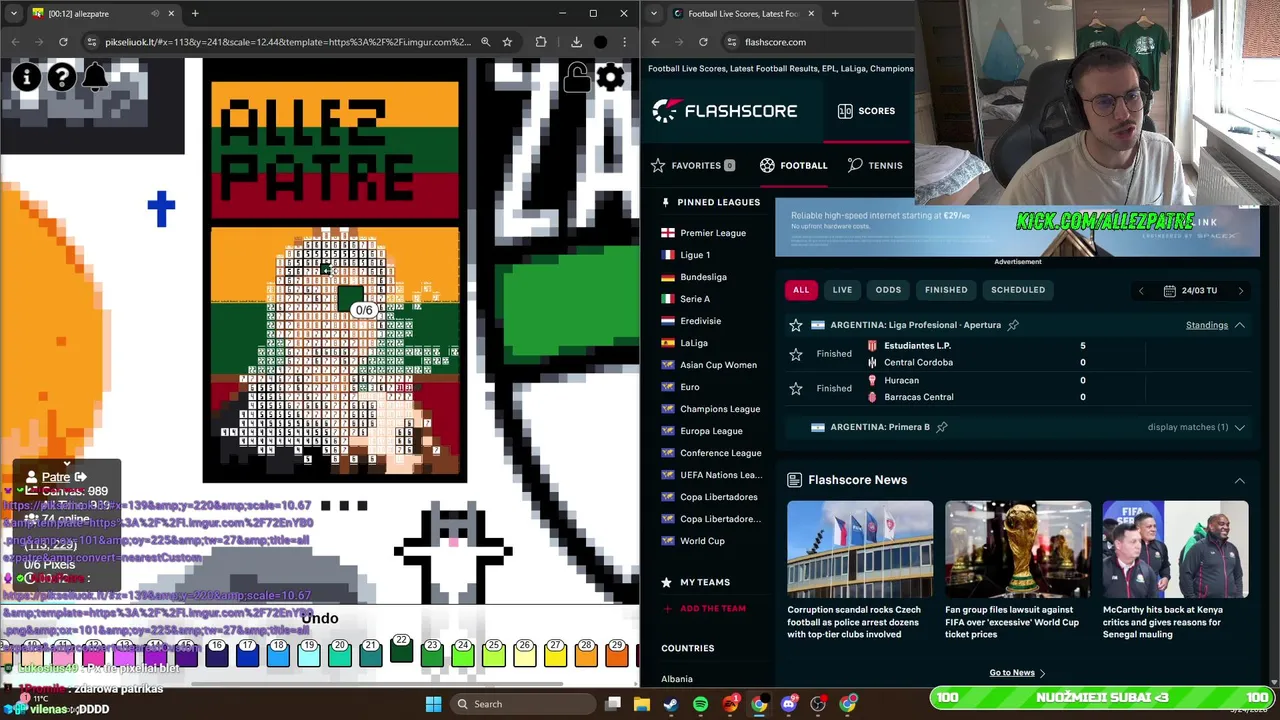
Task: Select the Scores tab in Flashscore header
Action: pyautogui.click(x=866, y=111)
